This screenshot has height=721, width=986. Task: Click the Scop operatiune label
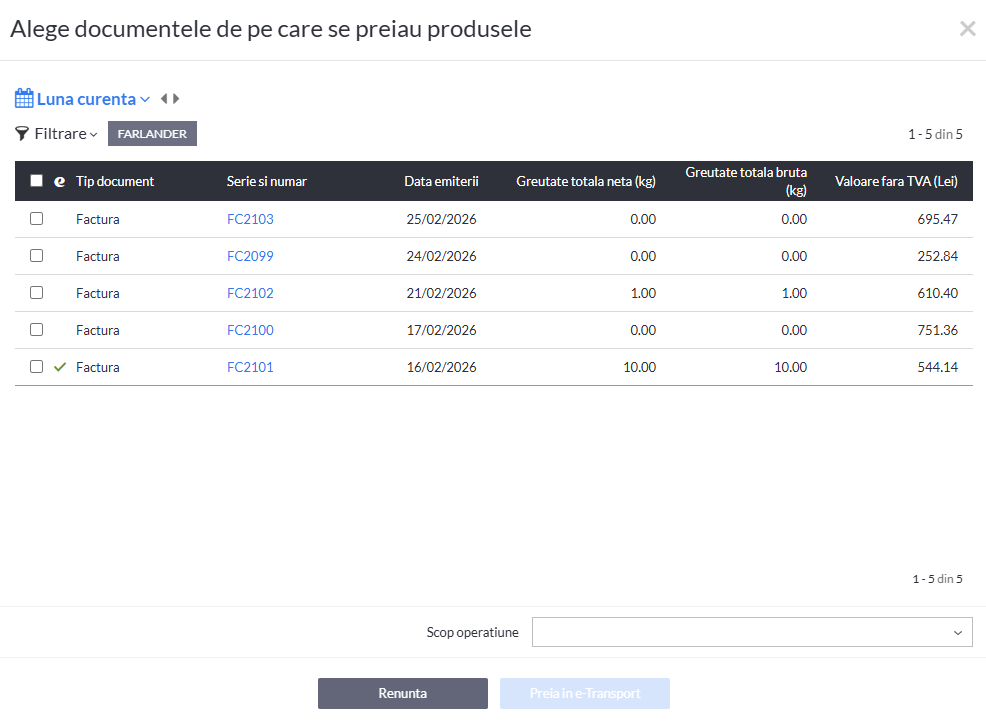click(x=472, y=632)
